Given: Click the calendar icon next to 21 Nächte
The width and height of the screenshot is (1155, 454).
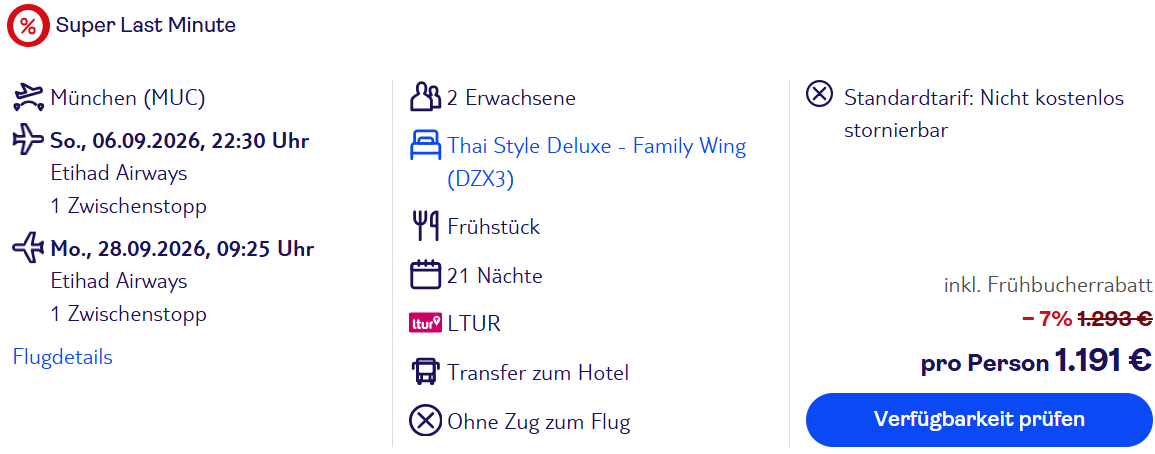Looking at the screenshot, I should pos(425,275).
